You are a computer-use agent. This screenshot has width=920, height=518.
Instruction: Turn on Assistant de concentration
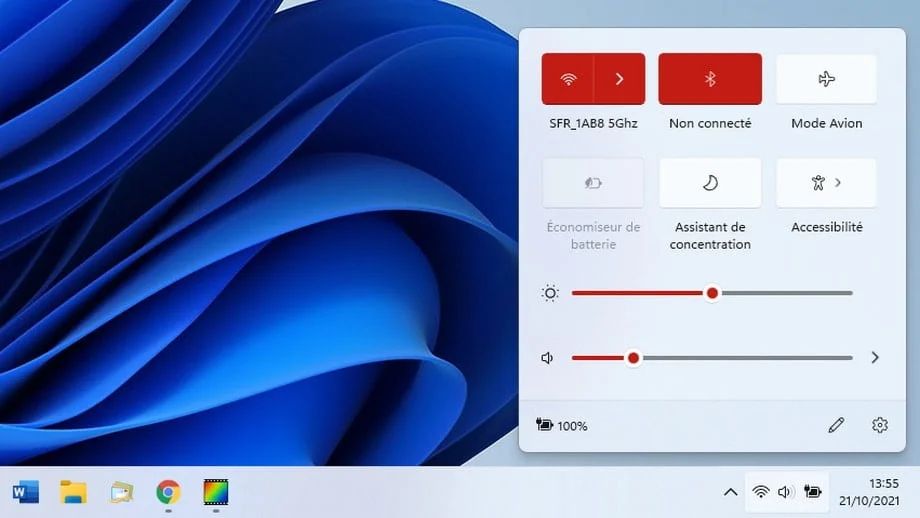coord(710,183)
